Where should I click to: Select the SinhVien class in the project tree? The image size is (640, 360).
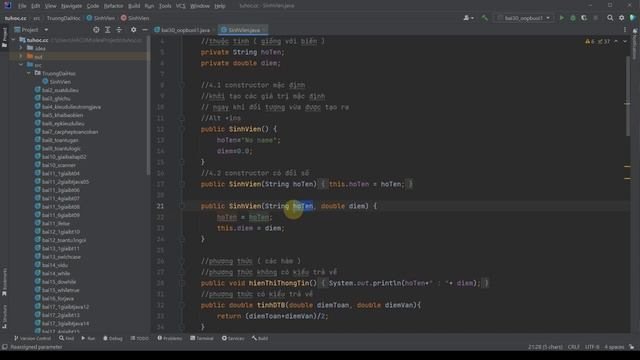[x=56, y=82]
